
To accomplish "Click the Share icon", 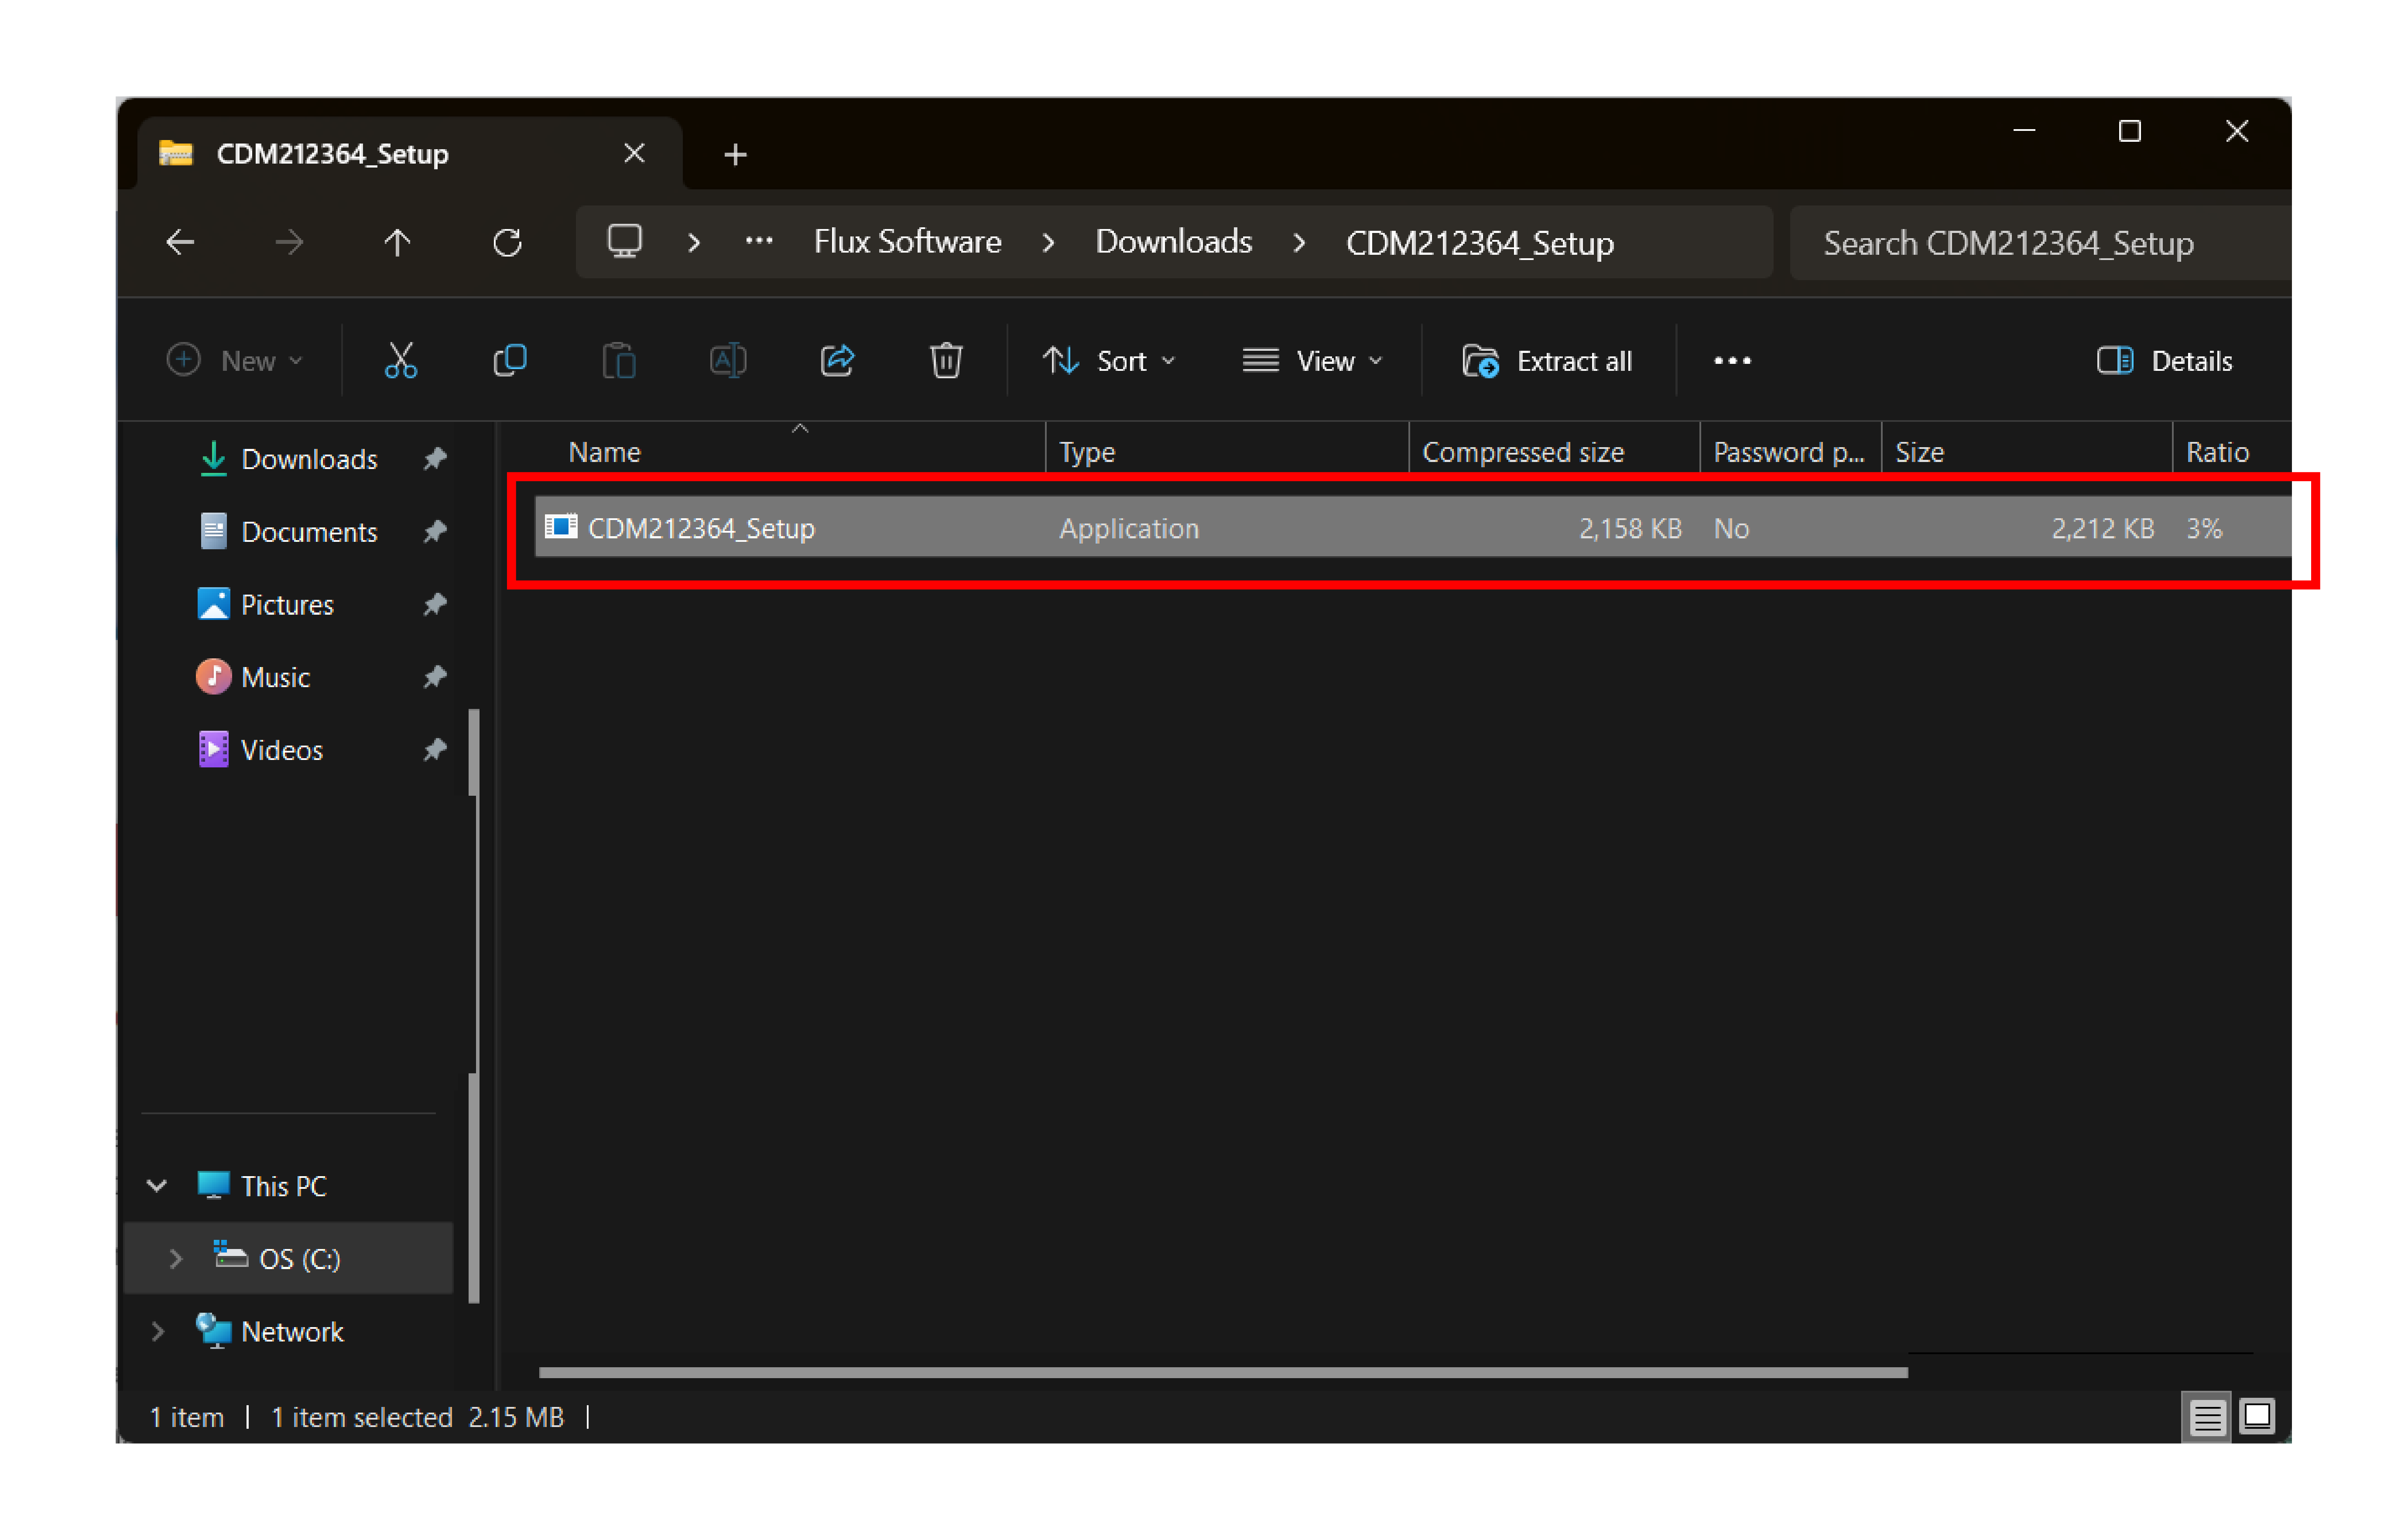I will pyautogui.click(x=837, y=361).
